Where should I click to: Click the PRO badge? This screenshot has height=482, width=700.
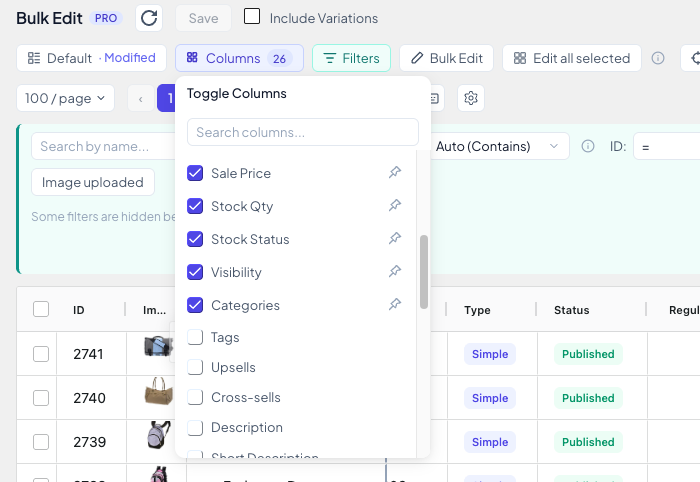106,18
